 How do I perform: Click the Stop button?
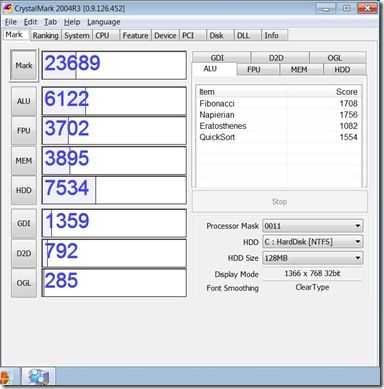coord(280,202)
